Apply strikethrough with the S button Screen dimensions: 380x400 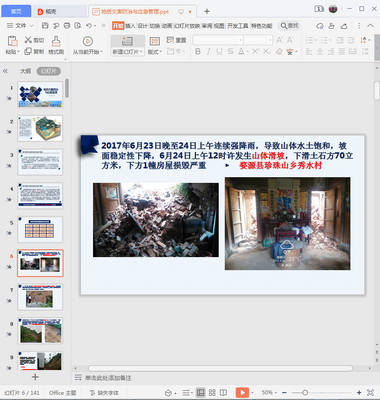point(230,51)
